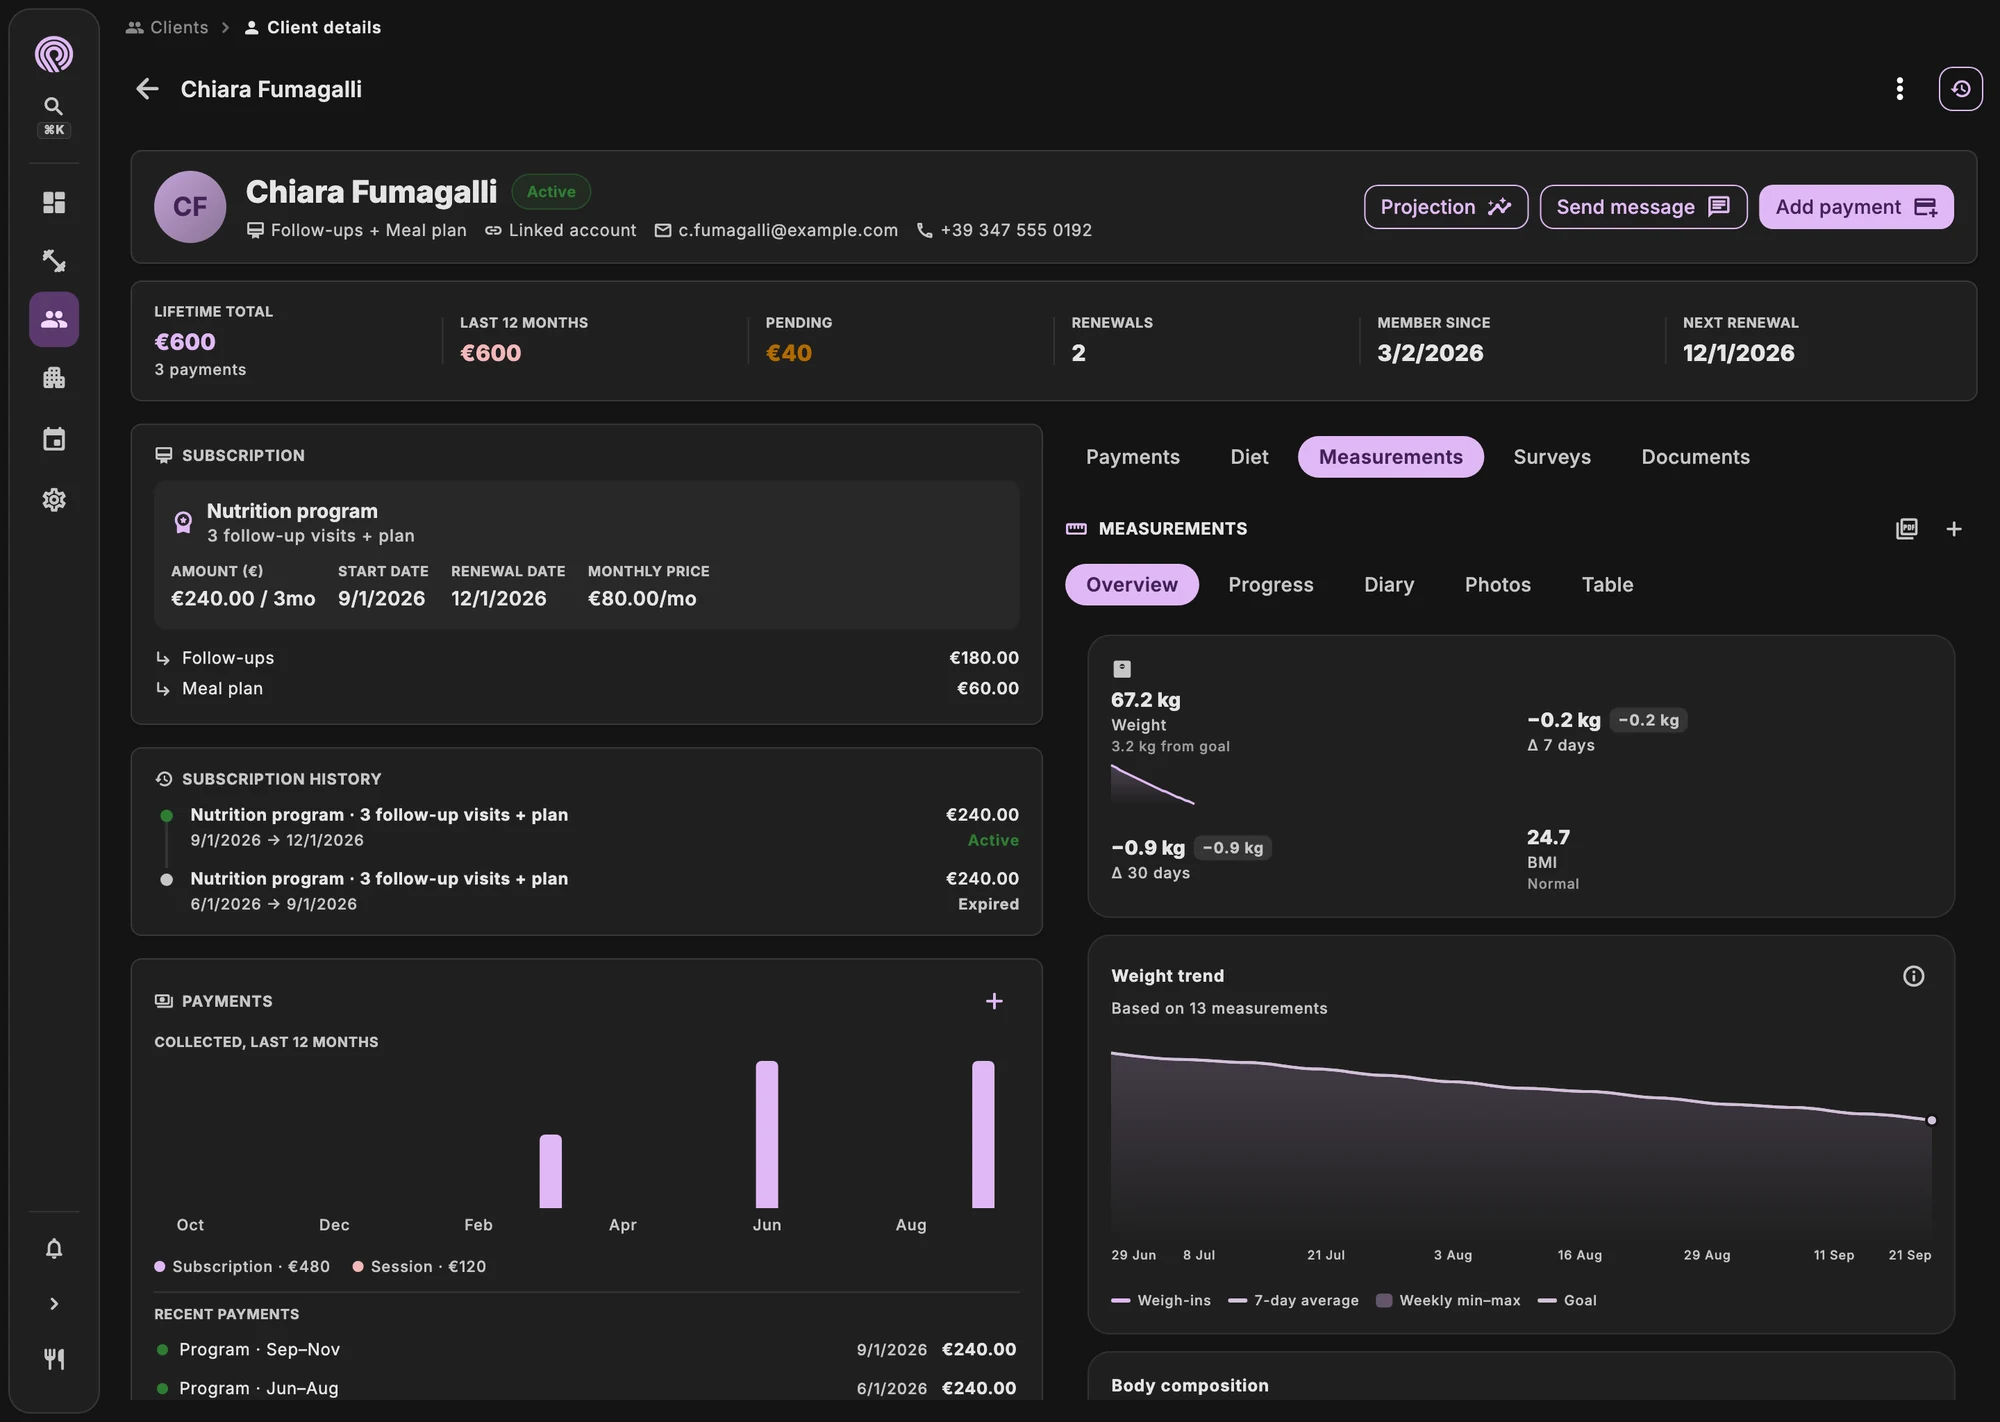Open the three-dot more options menu
This screenshot has width=2000, height=1422.
pos(1900,89)
